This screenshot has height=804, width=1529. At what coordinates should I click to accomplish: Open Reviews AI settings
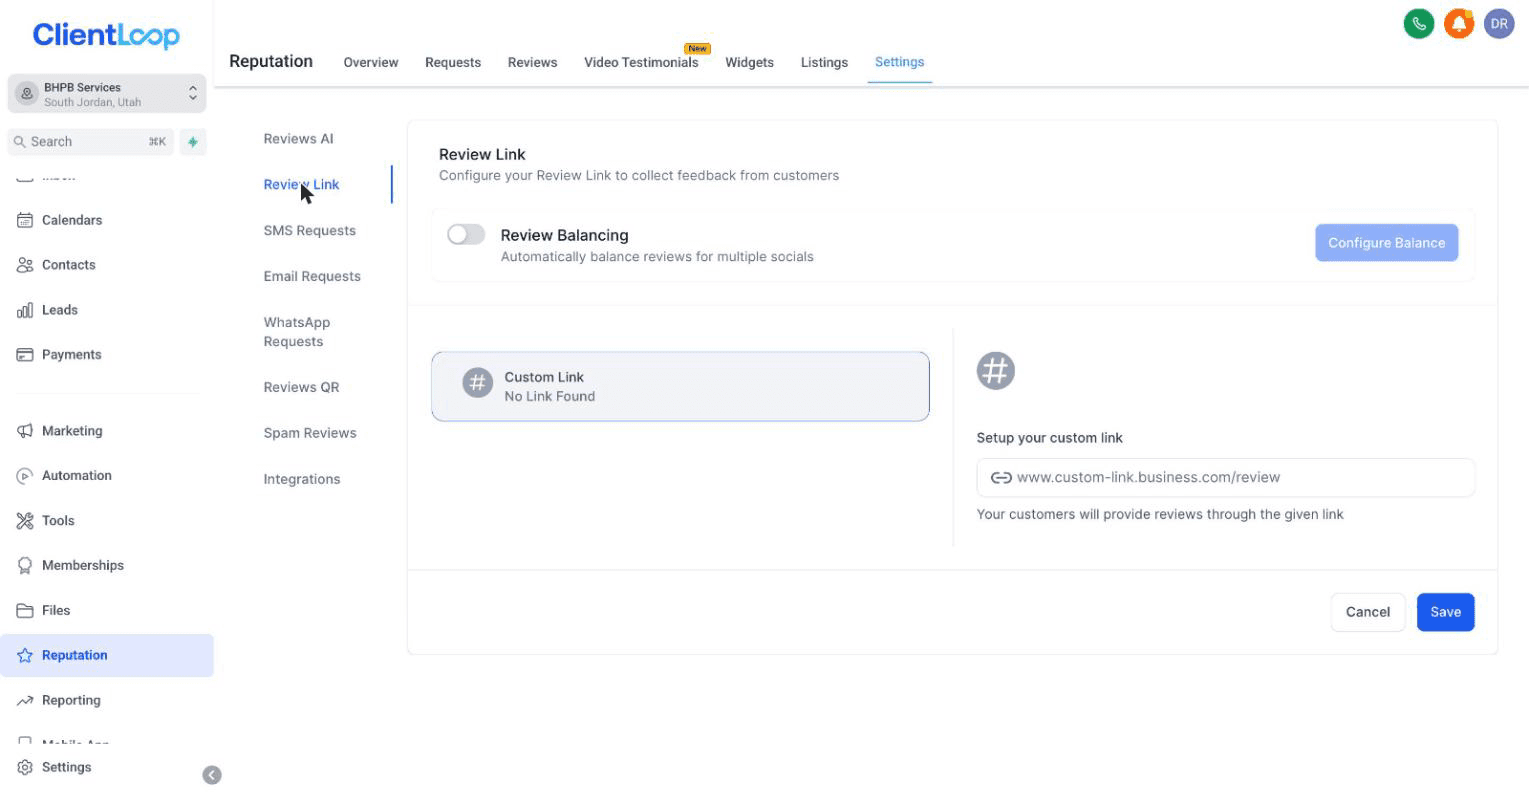pos(299,139)
